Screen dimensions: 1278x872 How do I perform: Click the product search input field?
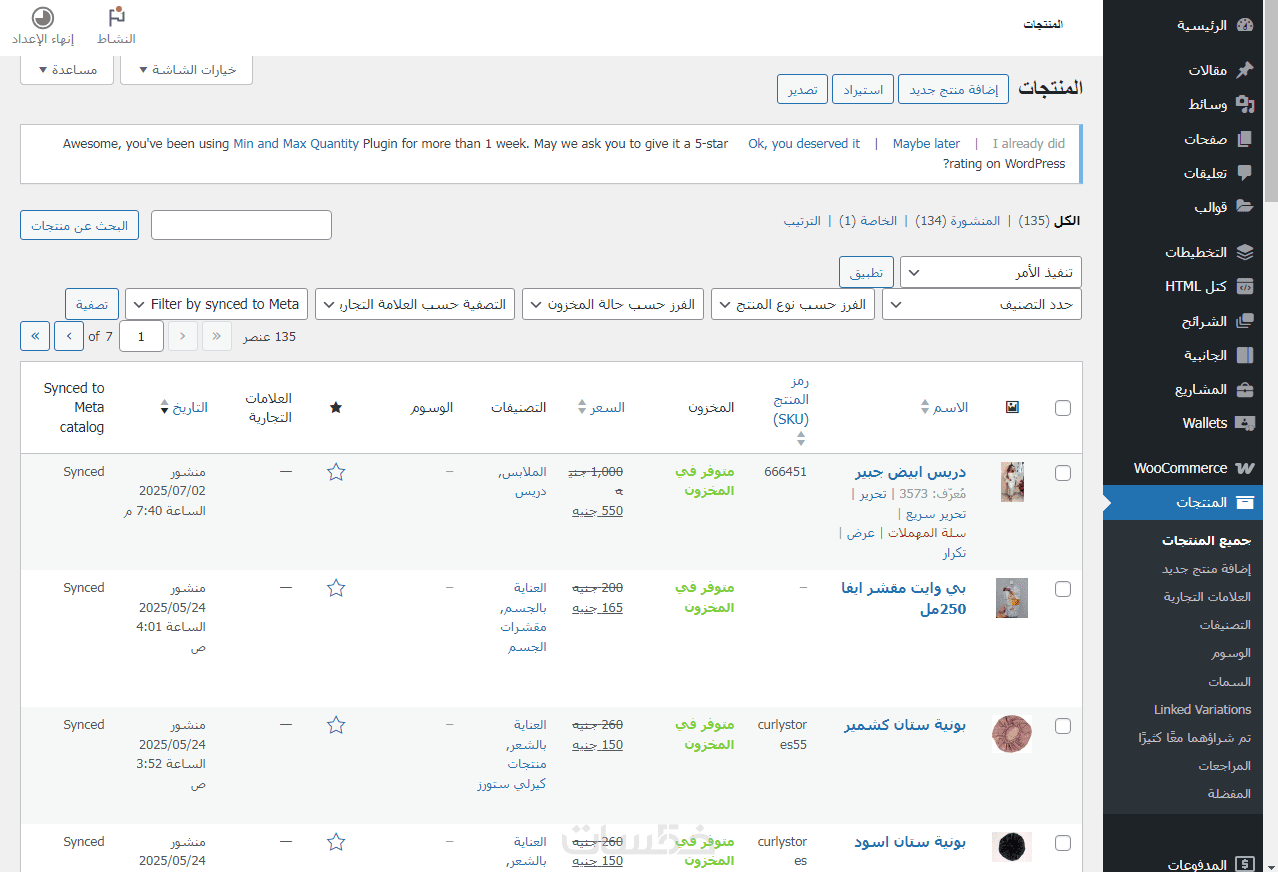(x=241, y=226)
